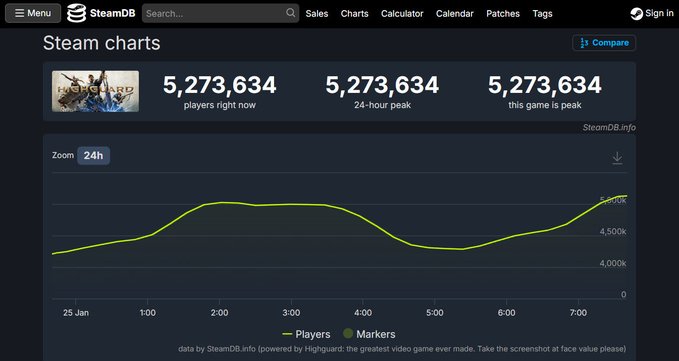Screen dimensions: 679x361
Task: Go to the Calculator page
Action: tap(402, 13)
